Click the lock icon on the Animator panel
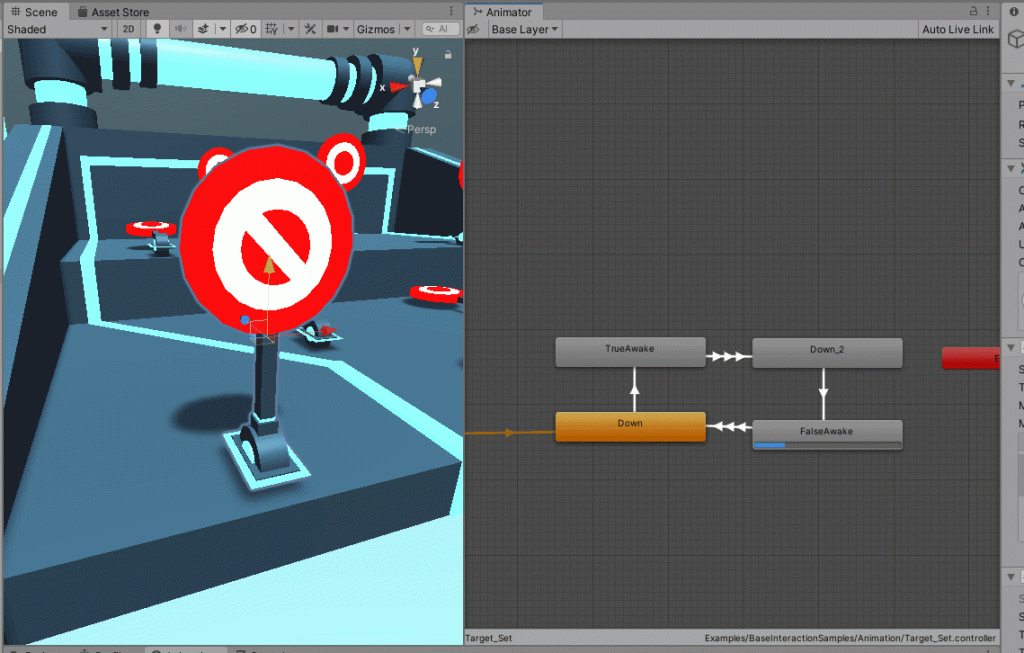 [x=973, y=10]
